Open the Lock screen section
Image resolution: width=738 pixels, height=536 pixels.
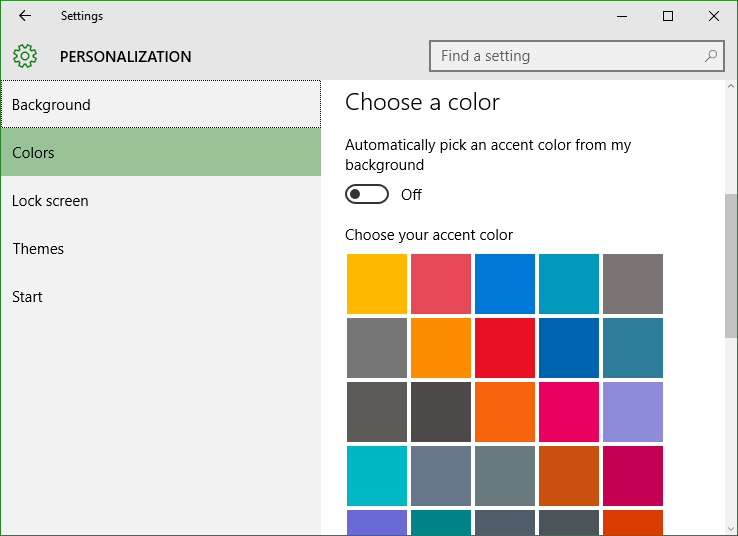(x=161, y=200)
